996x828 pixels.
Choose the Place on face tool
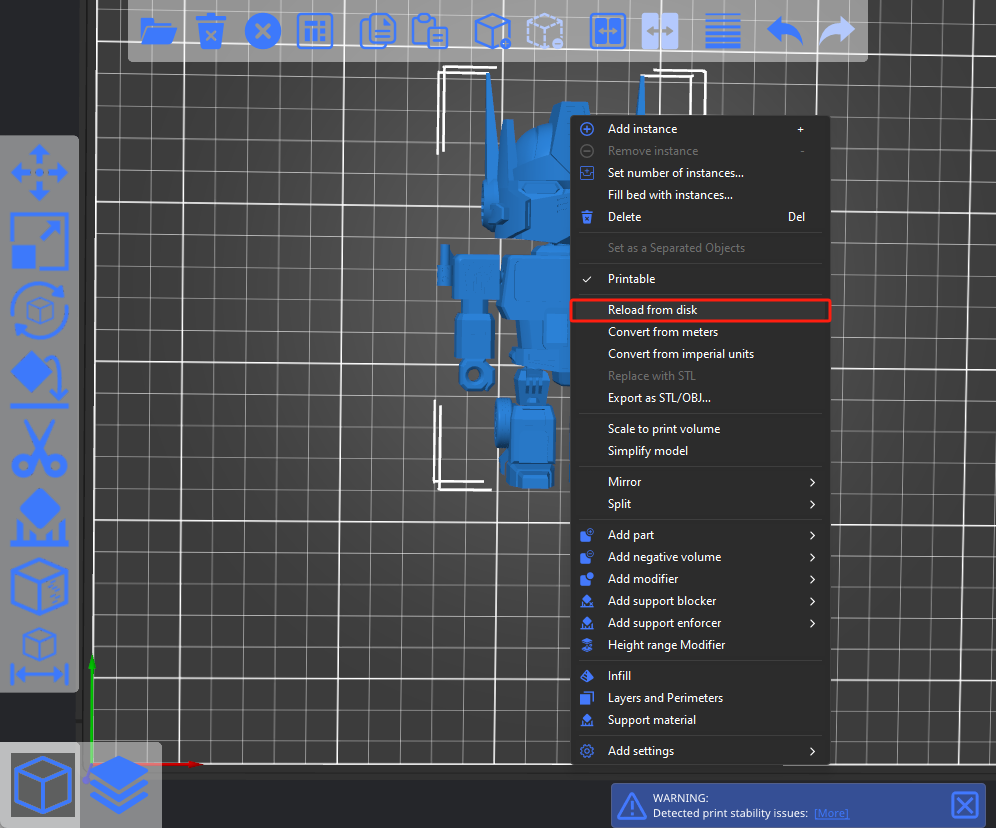(x=39, y=380)
